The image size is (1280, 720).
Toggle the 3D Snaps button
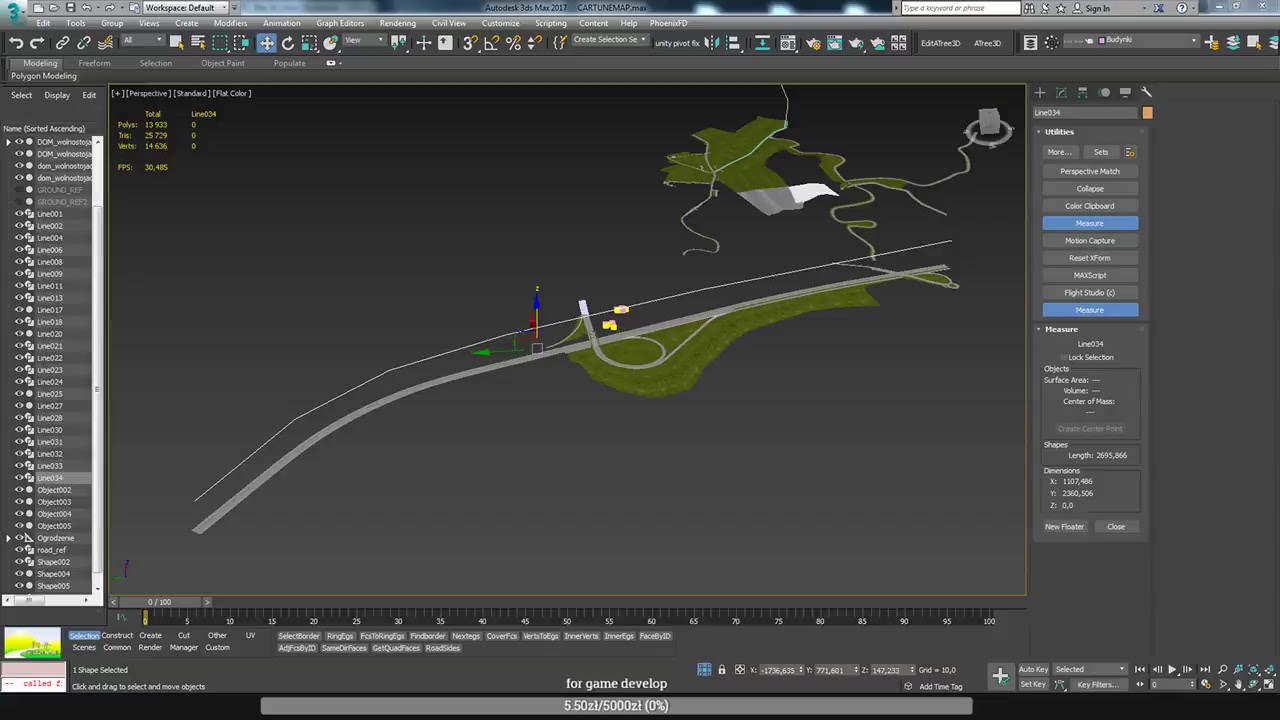[x=470, y=43]
